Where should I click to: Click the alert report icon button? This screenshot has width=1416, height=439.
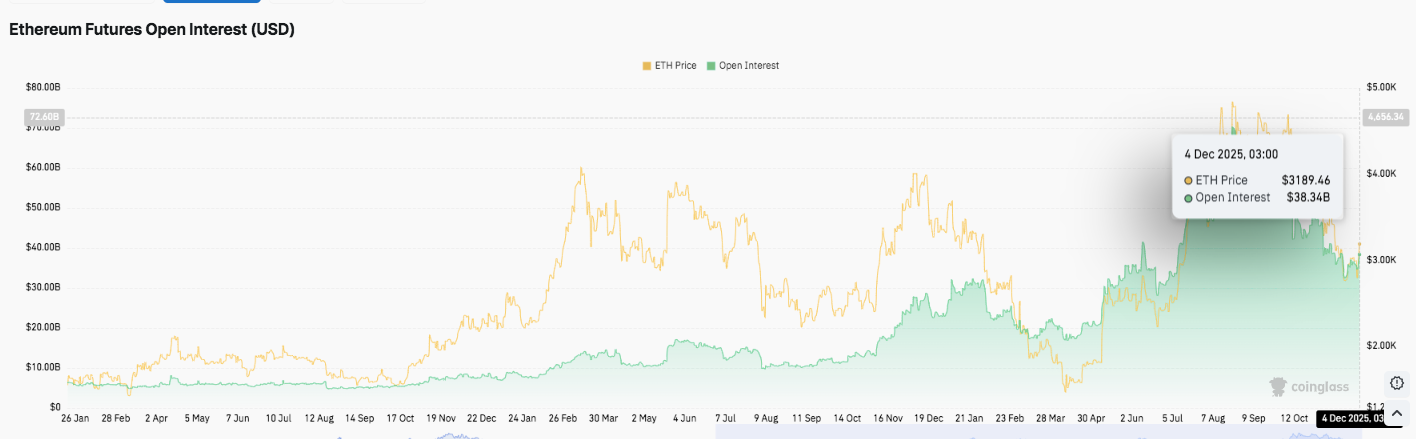pyautogui.click(x=1397, y=383)
